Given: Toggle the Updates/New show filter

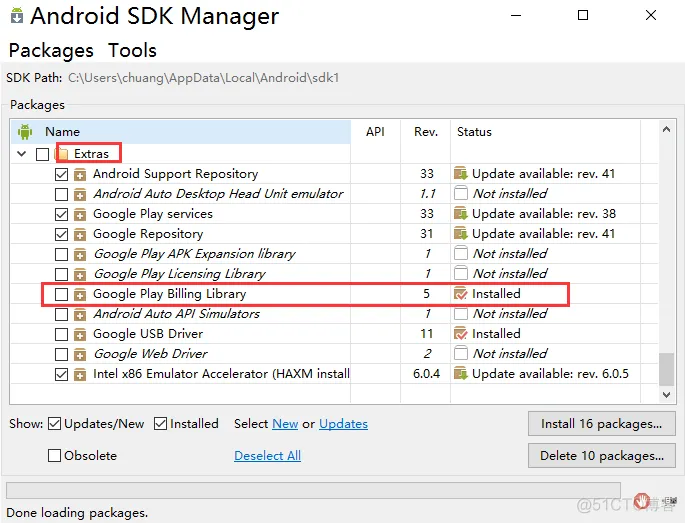Looking at the screenshot, I should [x=54, y=423].
